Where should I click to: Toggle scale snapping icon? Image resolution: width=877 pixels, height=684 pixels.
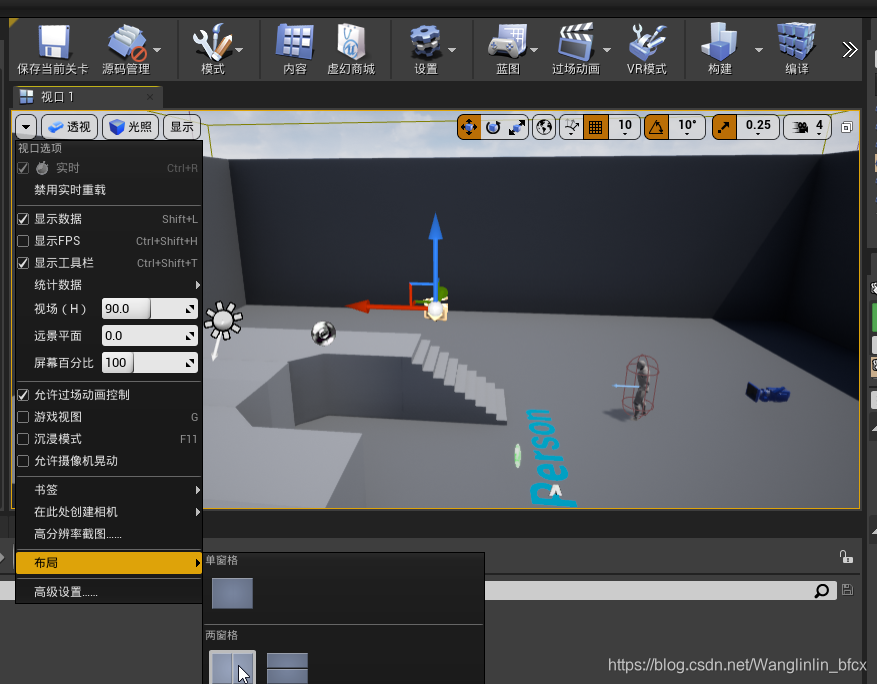[724, 128]
